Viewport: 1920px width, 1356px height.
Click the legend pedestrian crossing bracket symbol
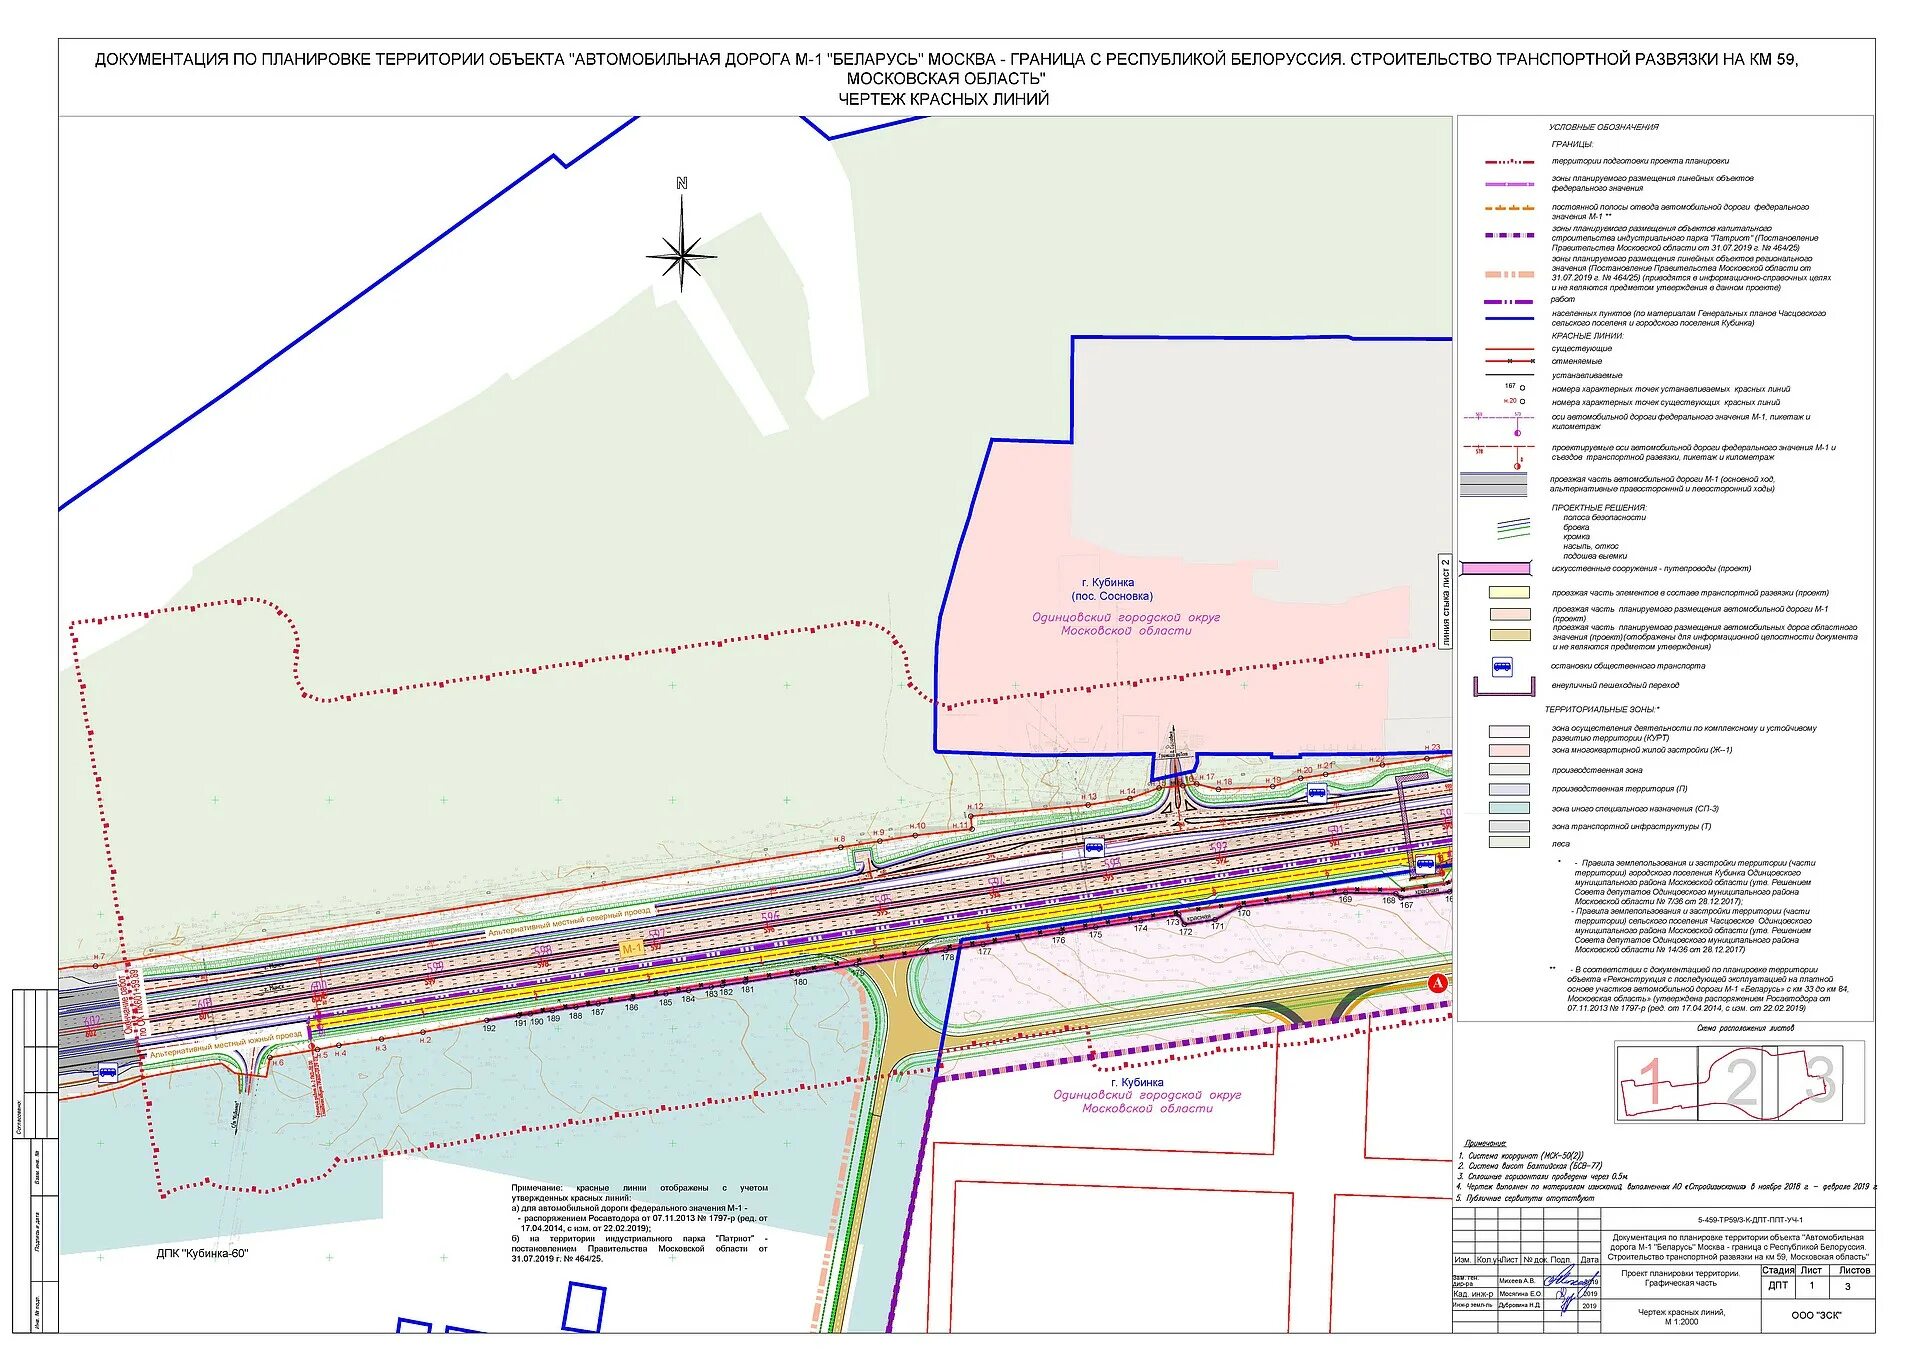(1503, 687)
